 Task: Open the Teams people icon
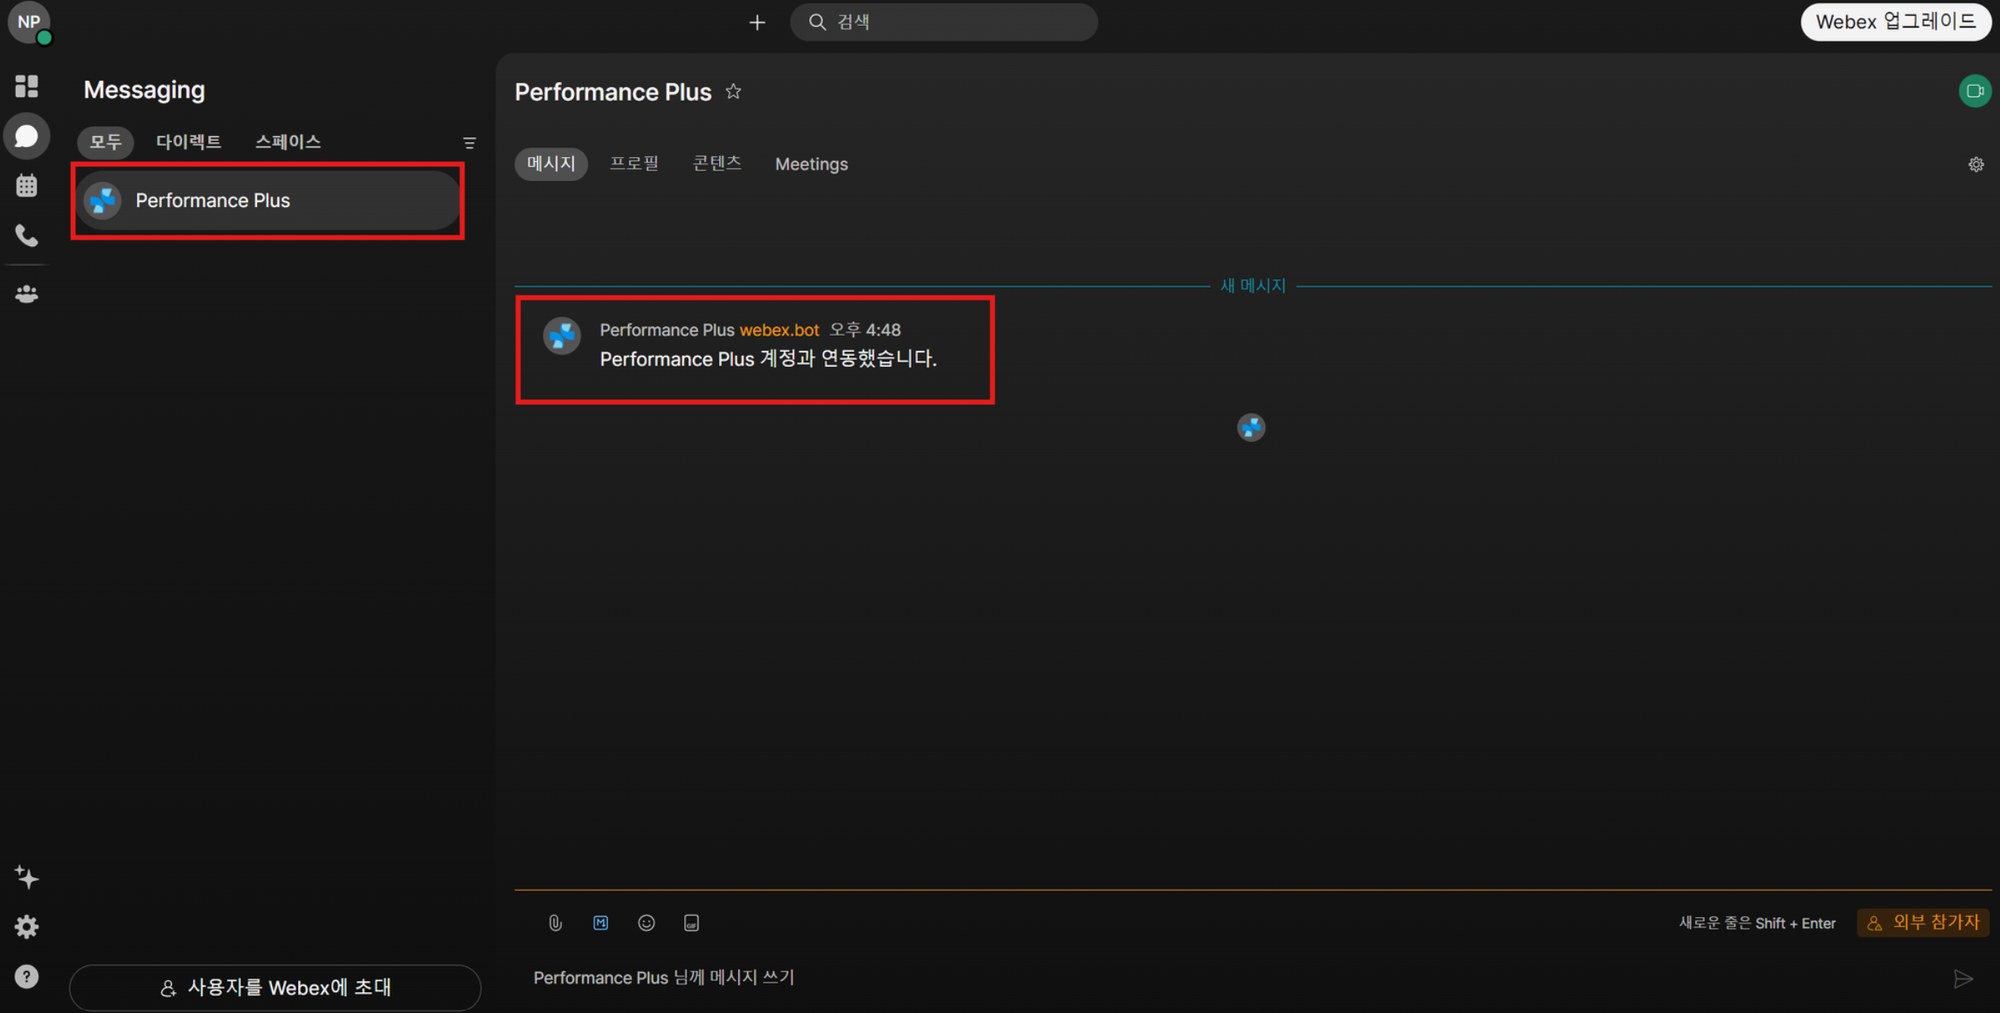point(27,294)
